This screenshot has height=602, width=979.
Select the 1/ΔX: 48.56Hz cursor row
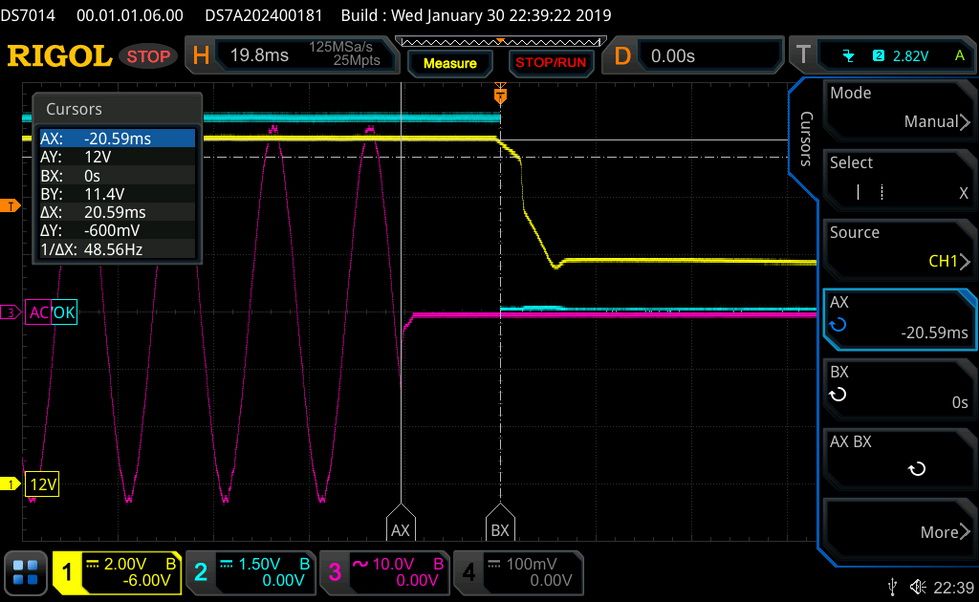[x=117, y=249]
